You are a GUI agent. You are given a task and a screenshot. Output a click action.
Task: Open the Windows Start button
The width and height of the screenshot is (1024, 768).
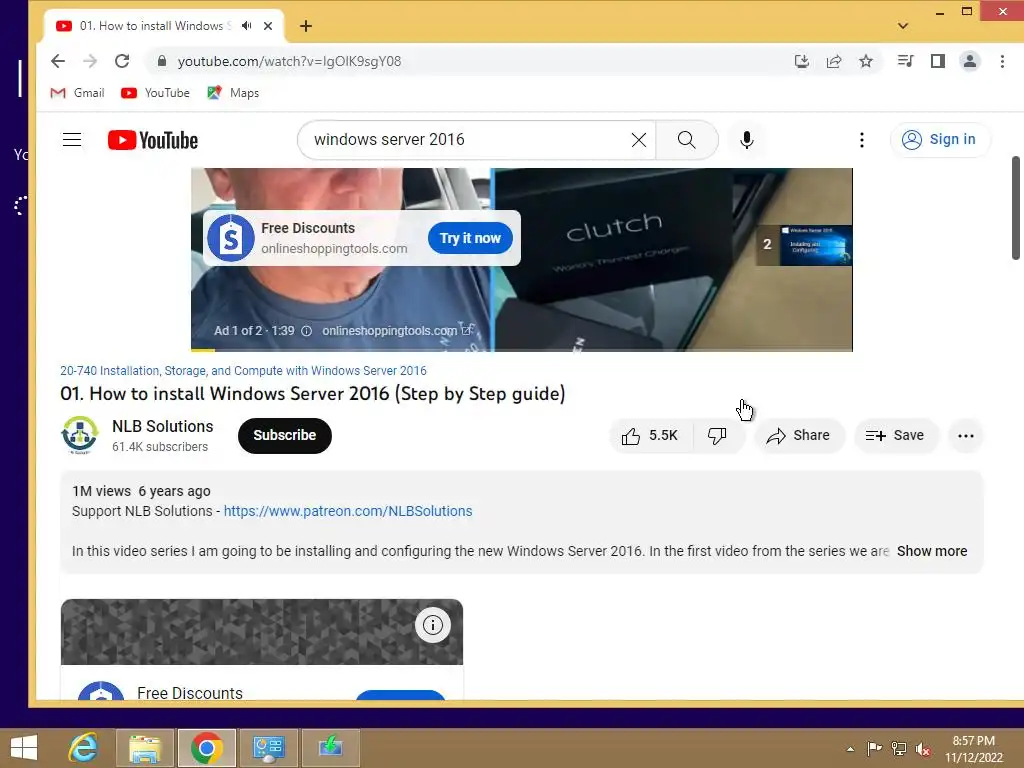24,748
